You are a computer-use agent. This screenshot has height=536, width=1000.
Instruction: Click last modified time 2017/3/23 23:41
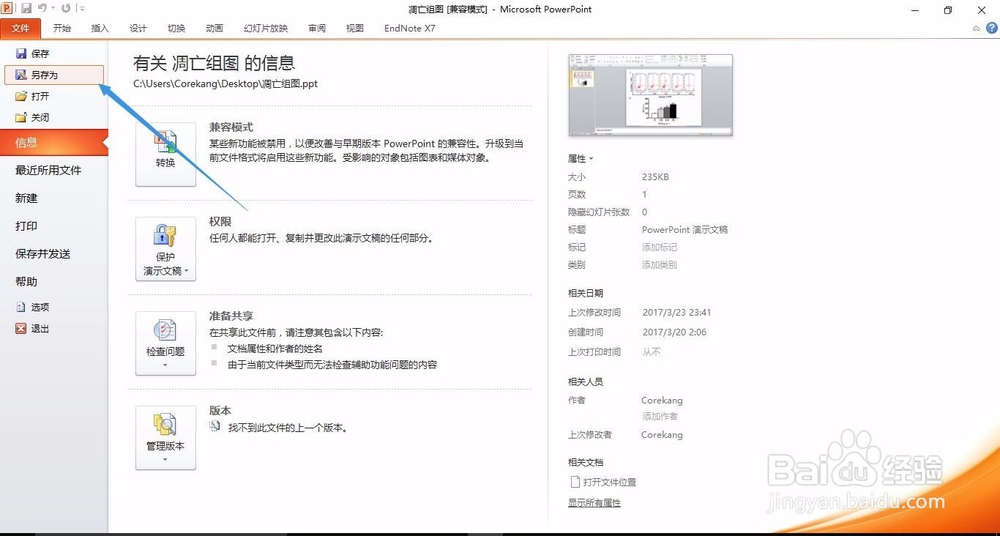point(676,313)
